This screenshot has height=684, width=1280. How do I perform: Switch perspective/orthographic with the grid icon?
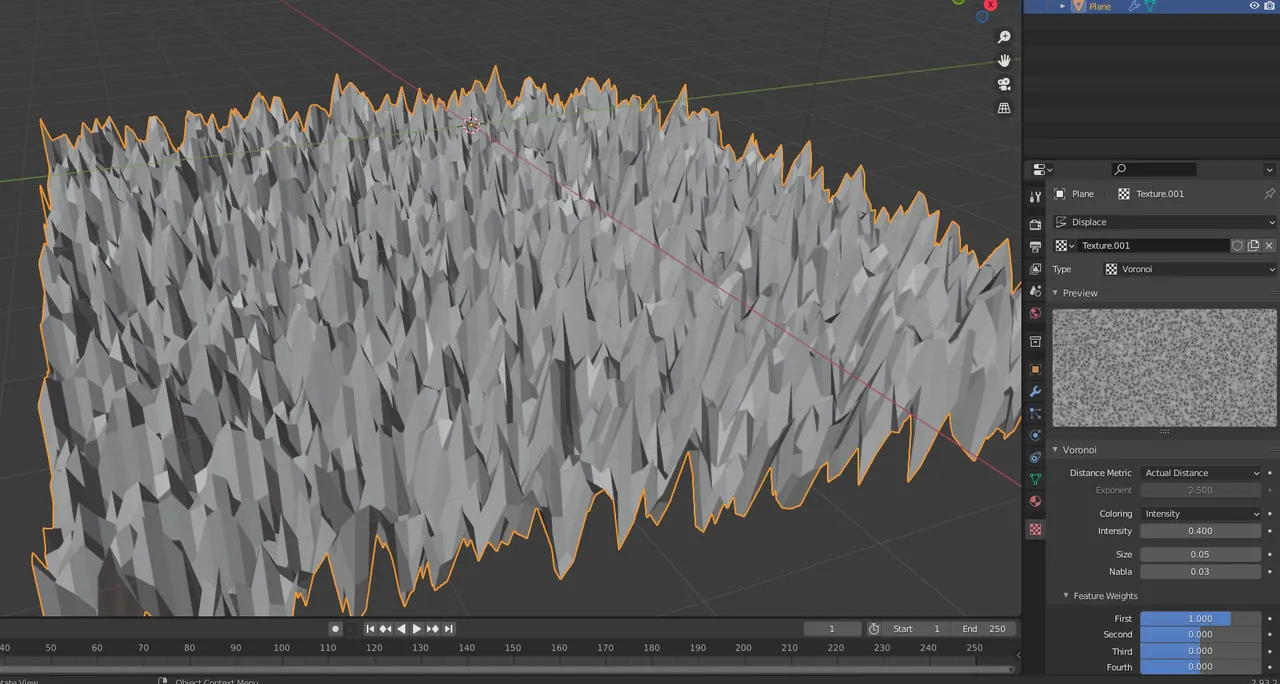point(1004,108)
